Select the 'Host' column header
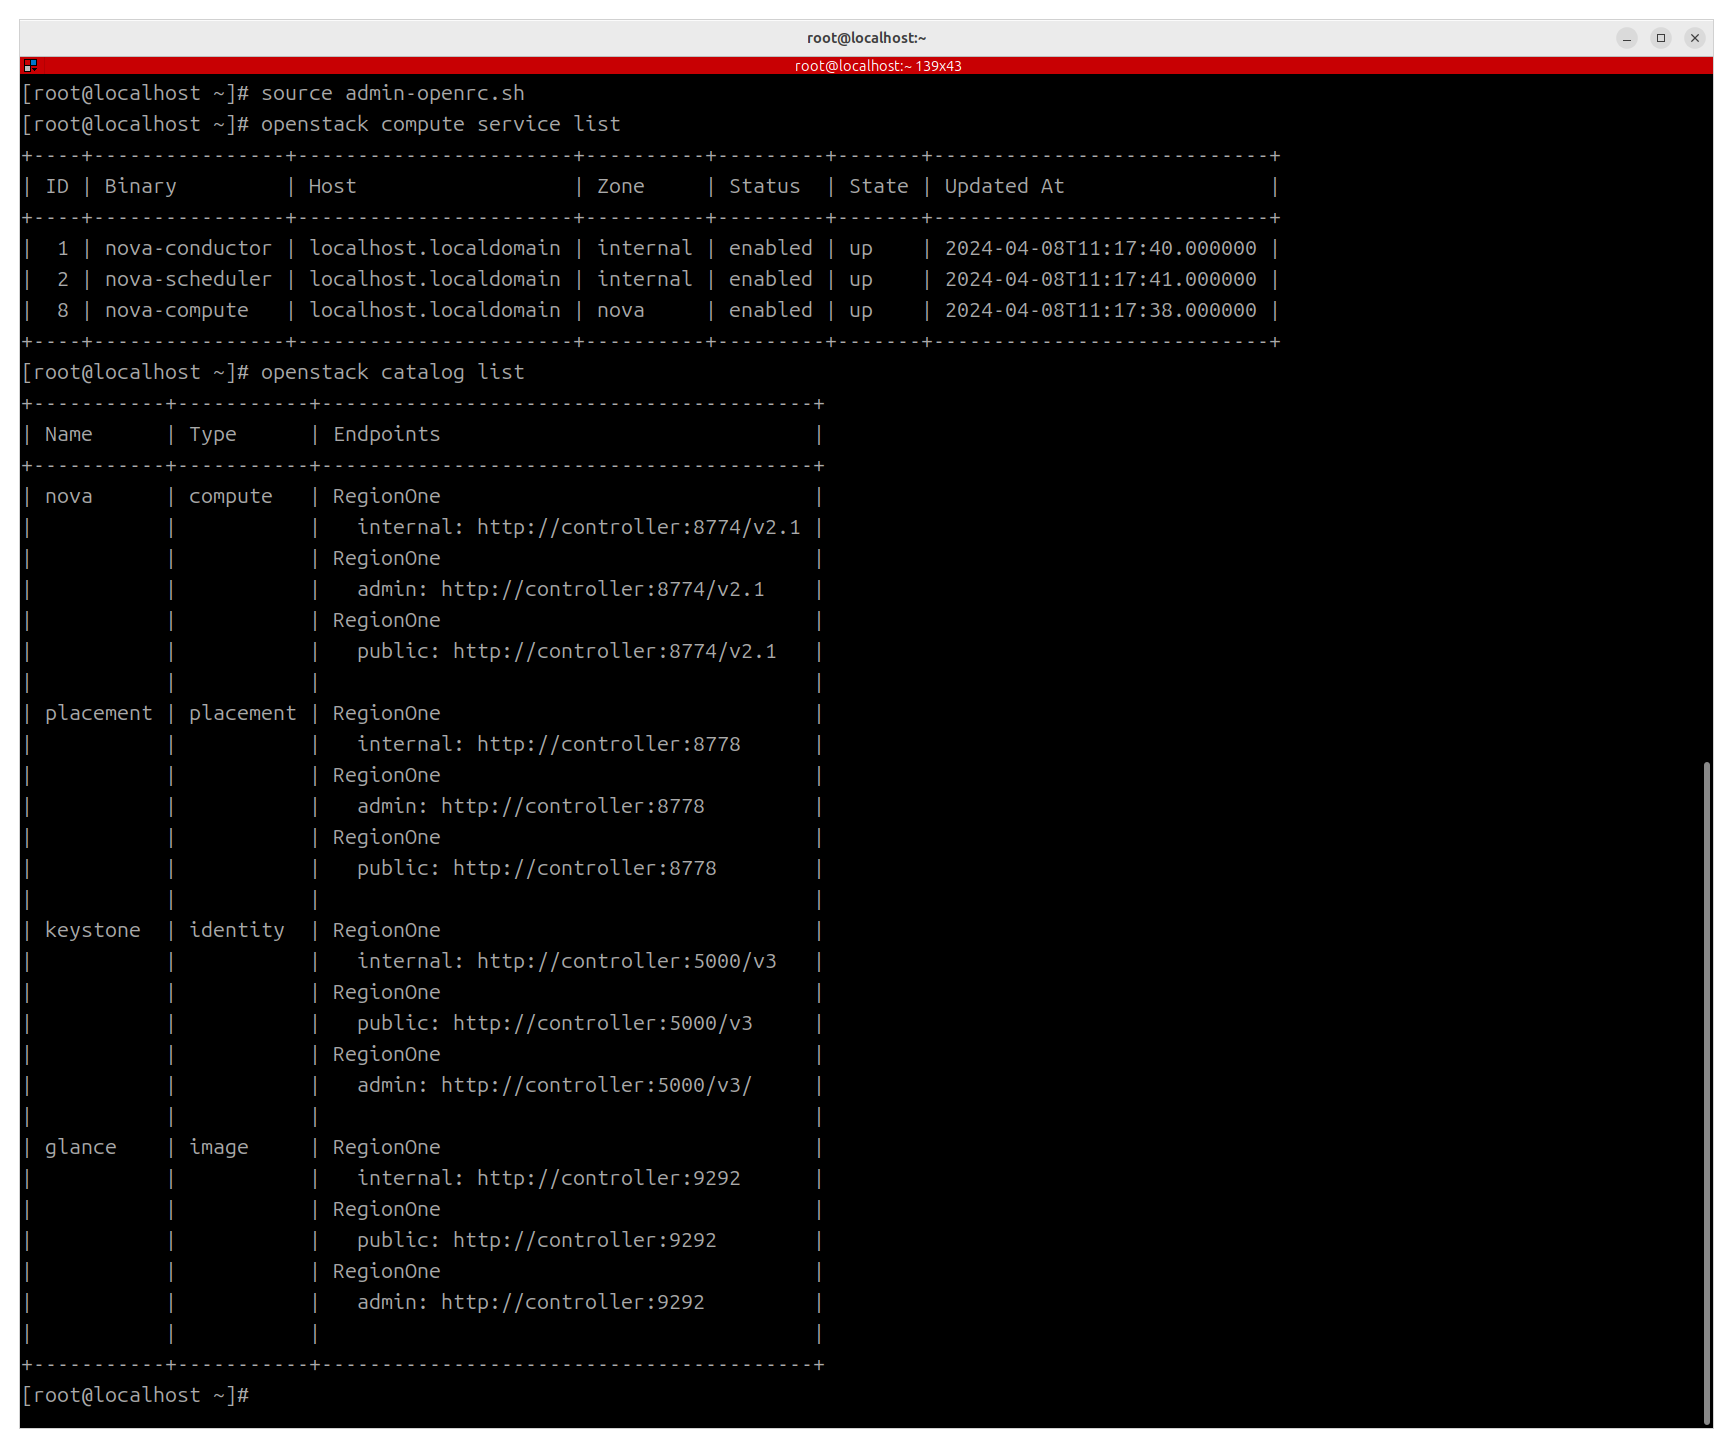 pos(333,186)
